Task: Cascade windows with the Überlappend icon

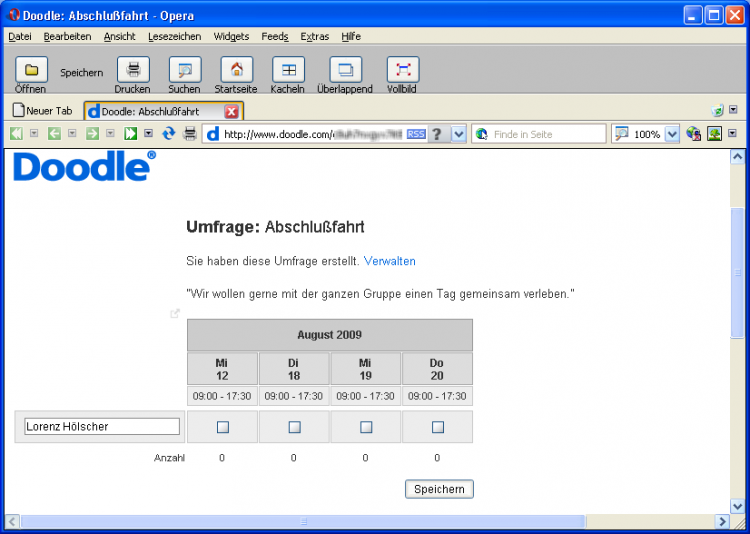Action: click(345, 70)
